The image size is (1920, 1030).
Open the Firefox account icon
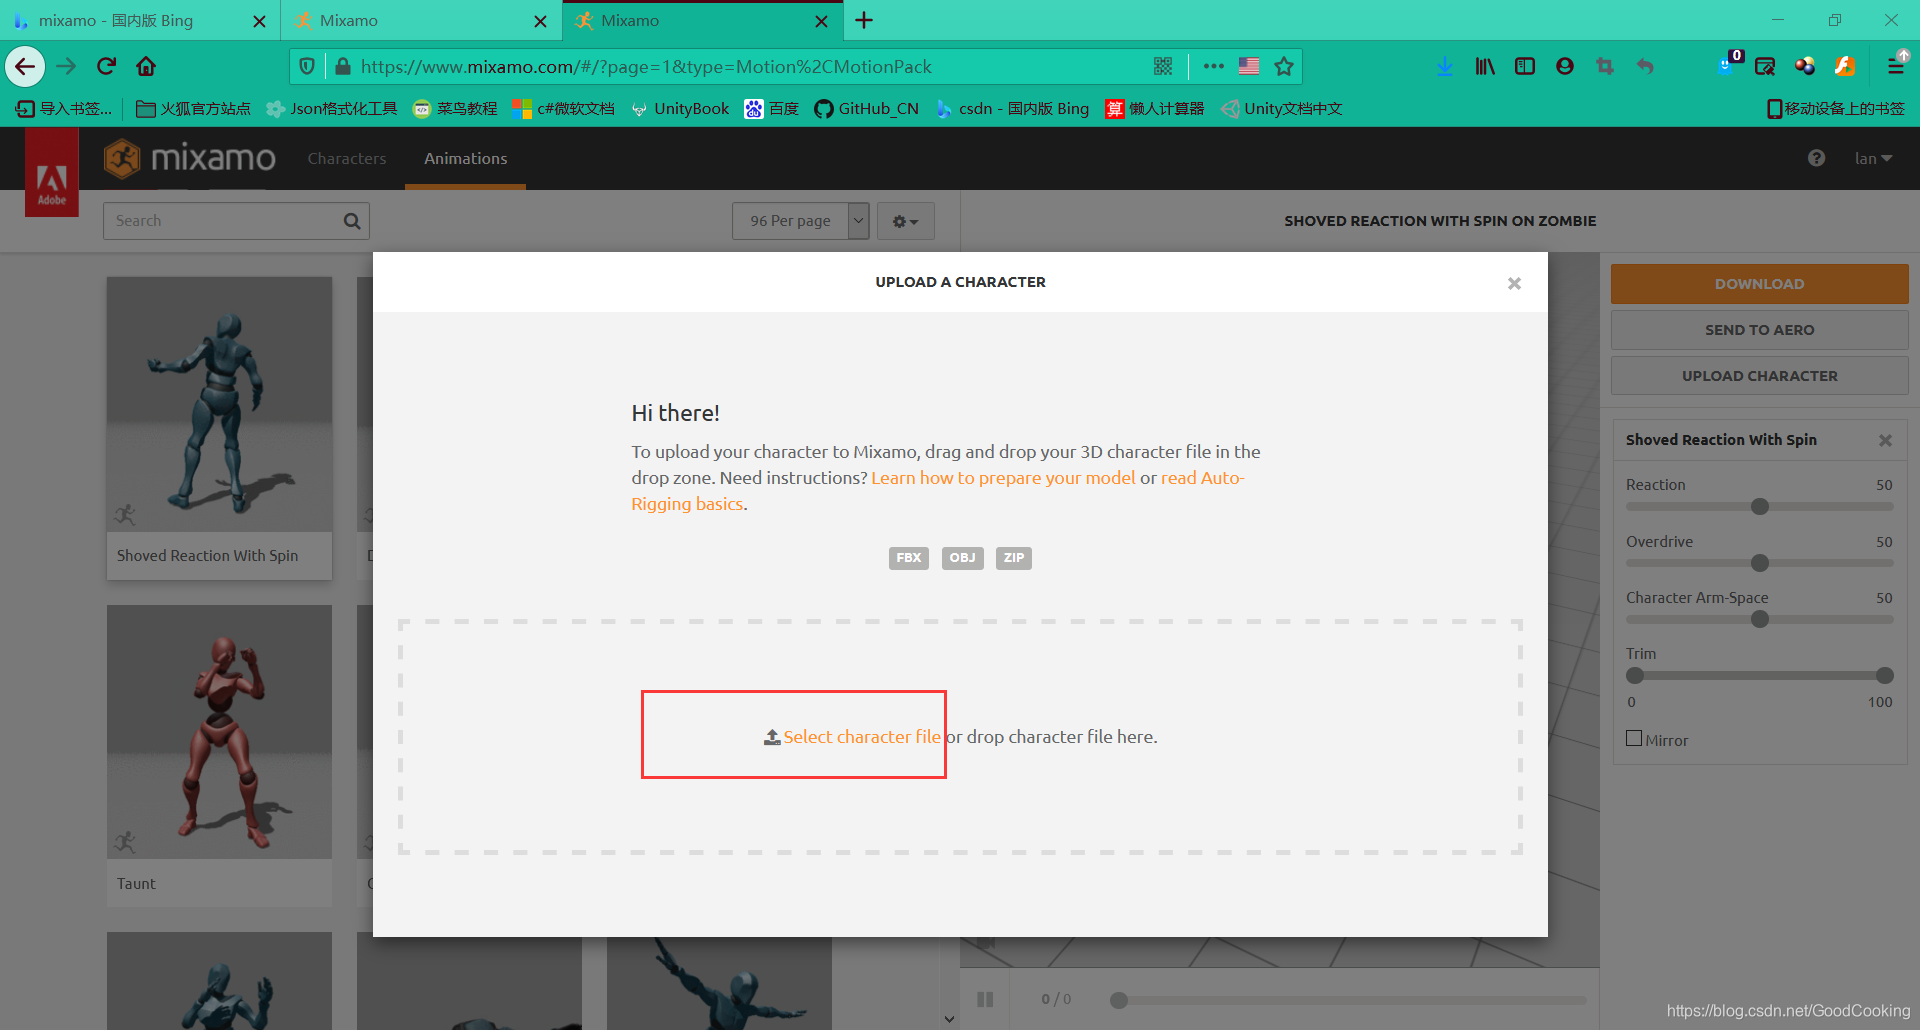click(x=1565, y=67)
